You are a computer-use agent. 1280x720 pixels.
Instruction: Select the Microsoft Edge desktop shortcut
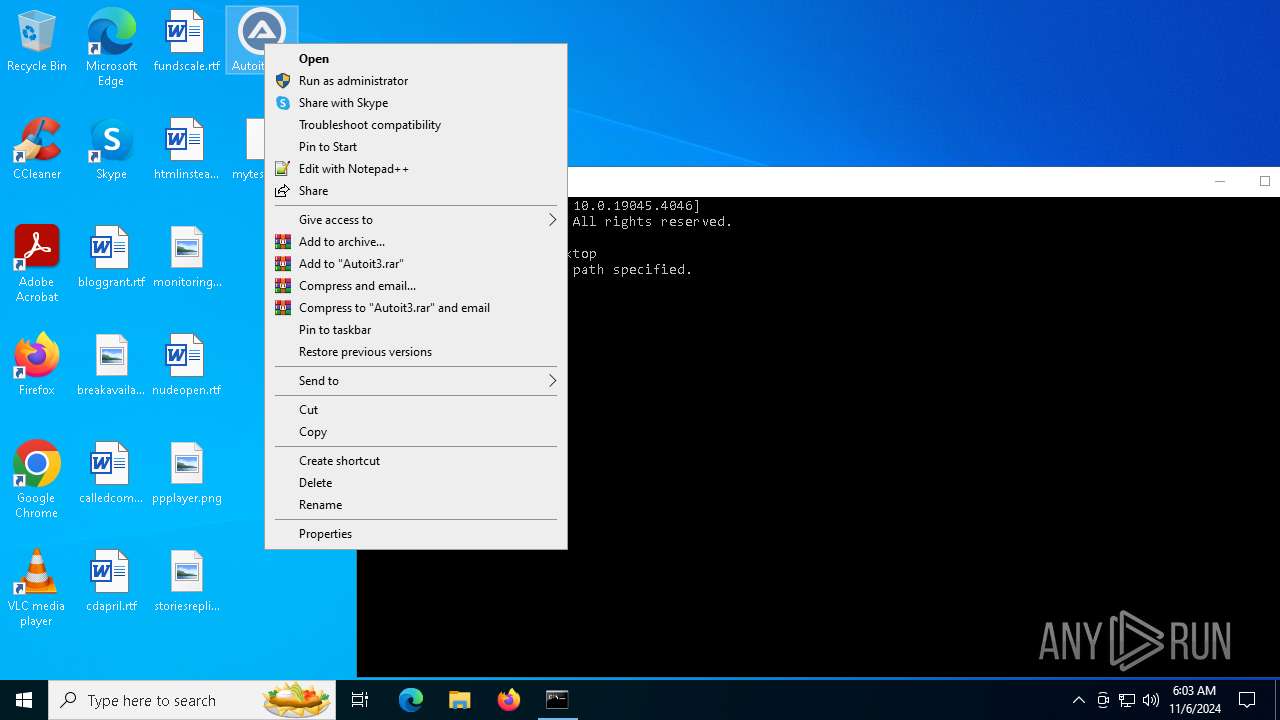coord(111,48)
